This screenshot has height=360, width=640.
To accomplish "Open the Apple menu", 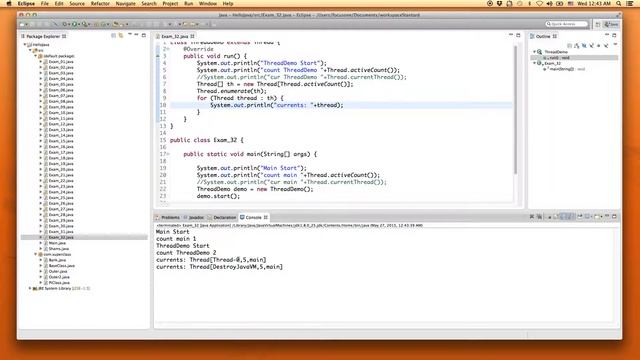I will click(9, 3).
